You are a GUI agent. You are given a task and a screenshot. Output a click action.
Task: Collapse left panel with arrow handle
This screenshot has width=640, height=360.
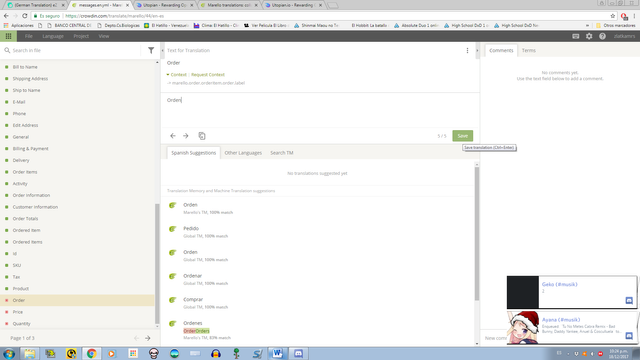point(162,51)
